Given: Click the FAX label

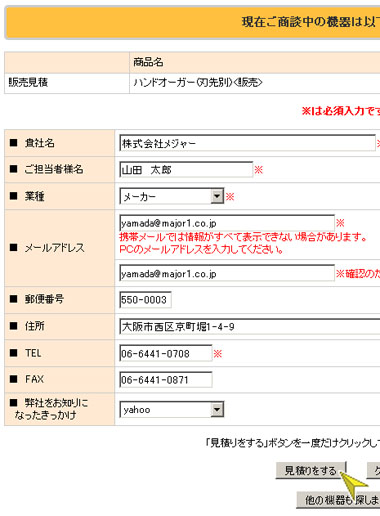Looking at the screenshot, I should click(x=34, y=379).
